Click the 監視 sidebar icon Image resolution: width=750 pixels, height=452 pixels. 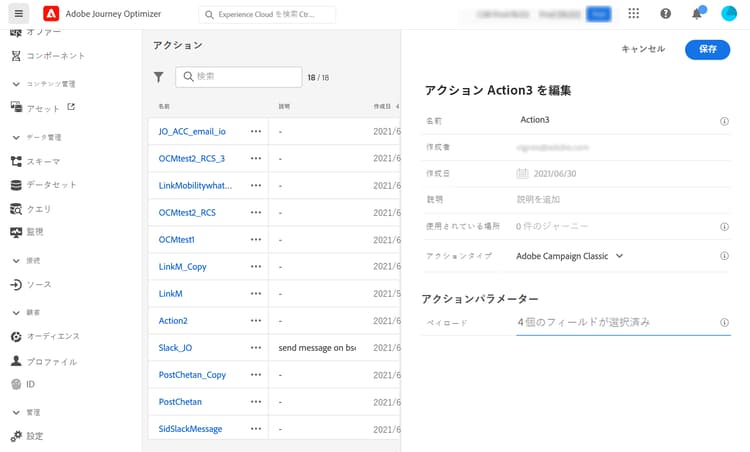(16, 232)
